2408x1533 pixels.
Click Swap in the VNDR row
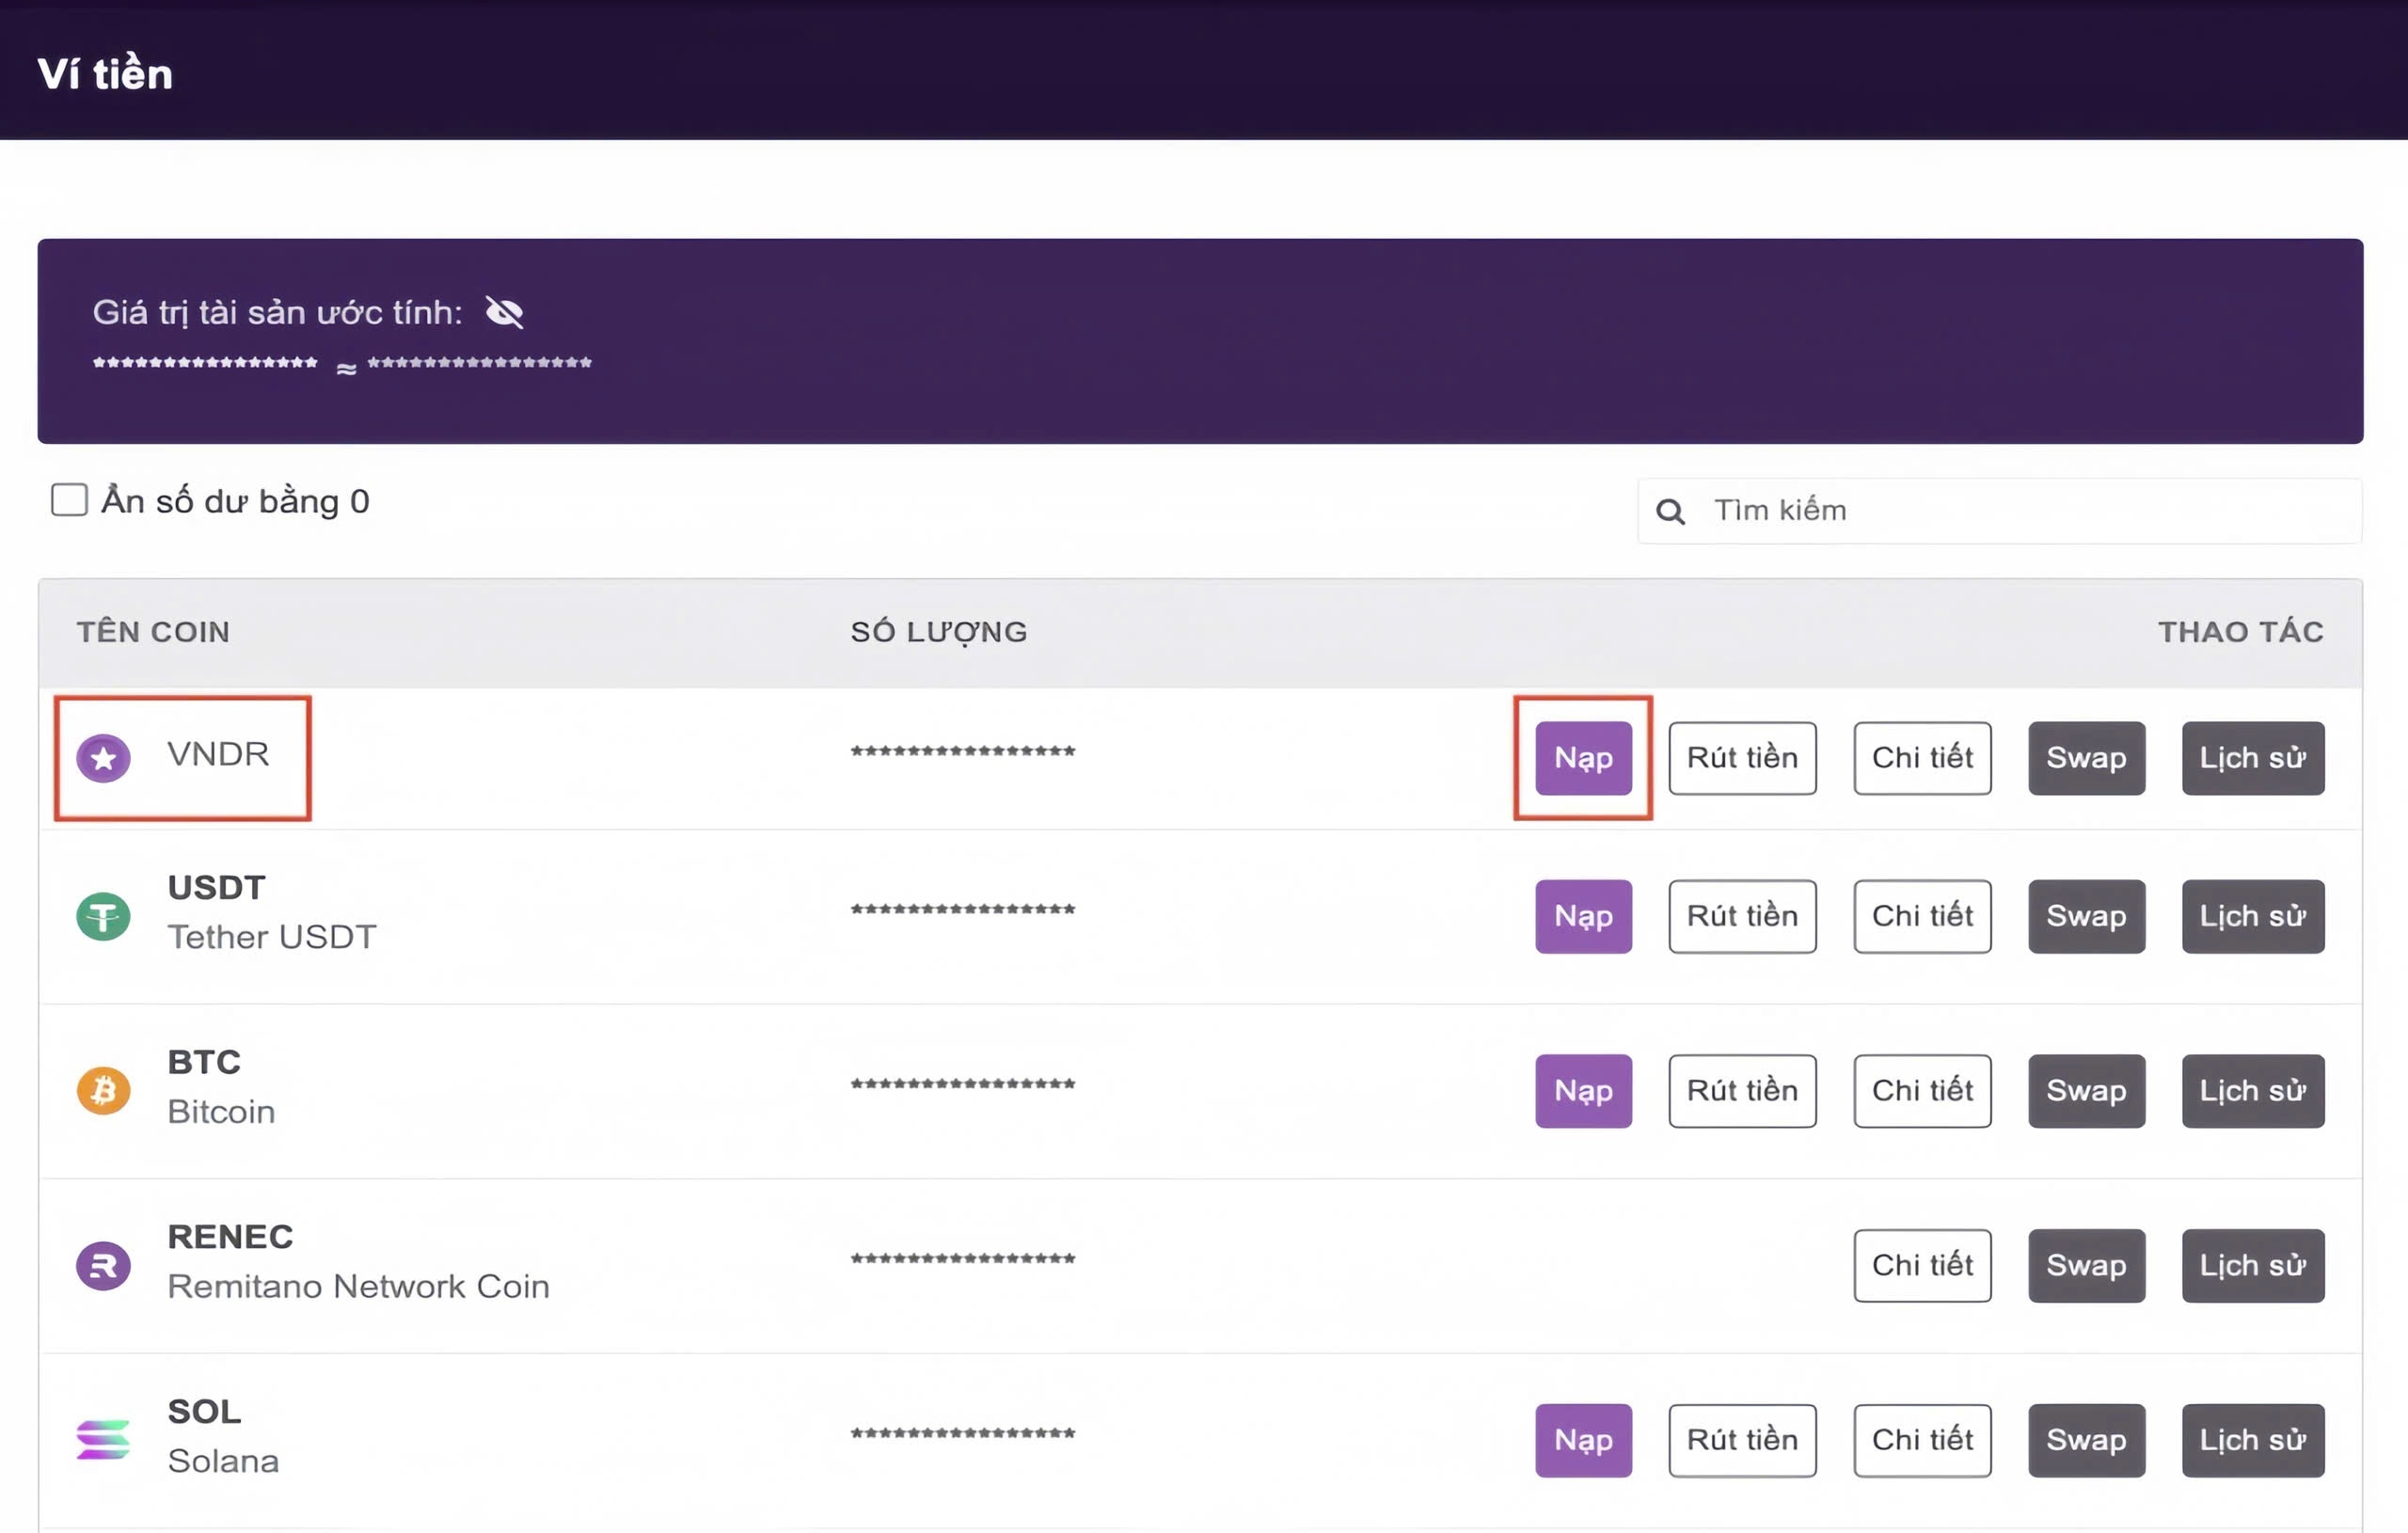pyautogui.click(x=2086, y=758)
